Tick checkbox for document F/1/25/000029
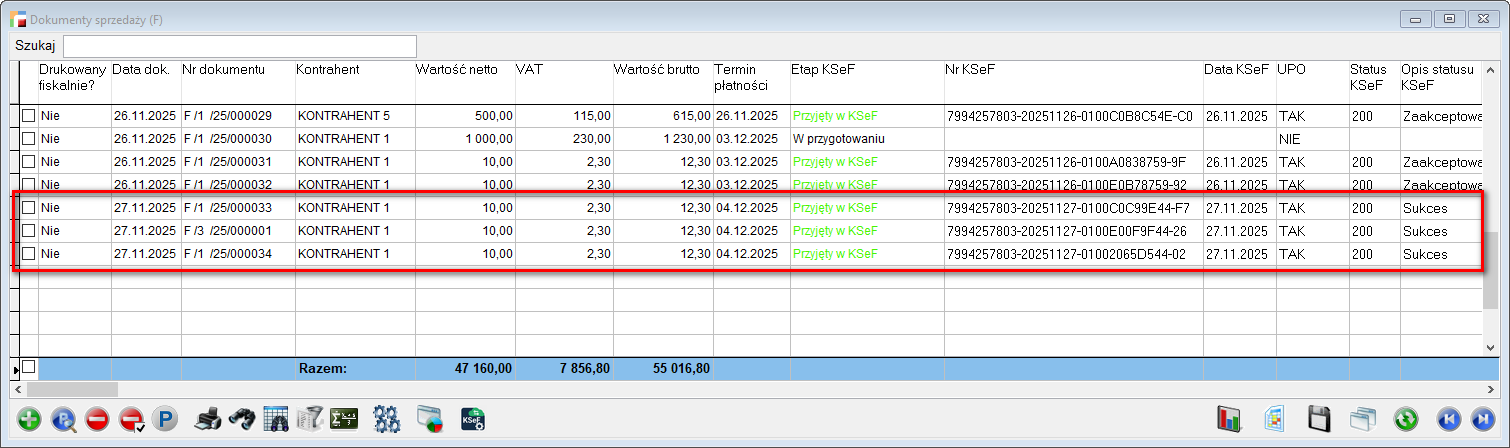Image resolution: width=1510 pixels, height=448 pixels. (28, 116)
